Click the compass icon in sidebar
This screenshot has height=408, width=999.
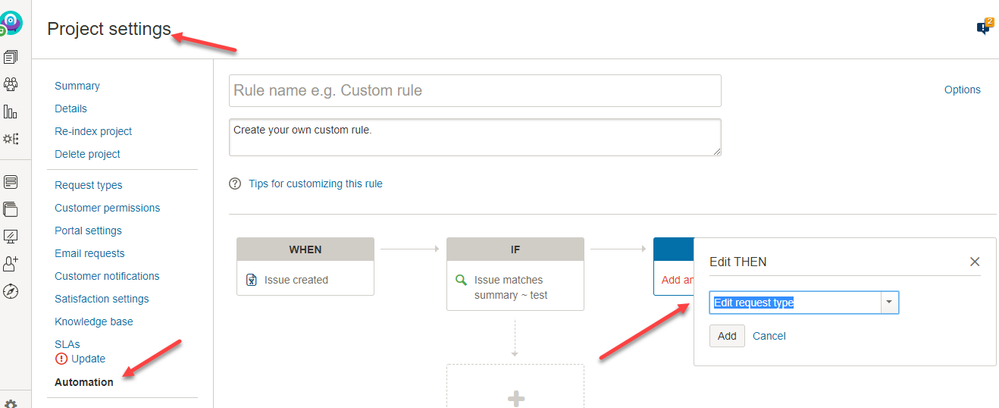coord(11,292)
